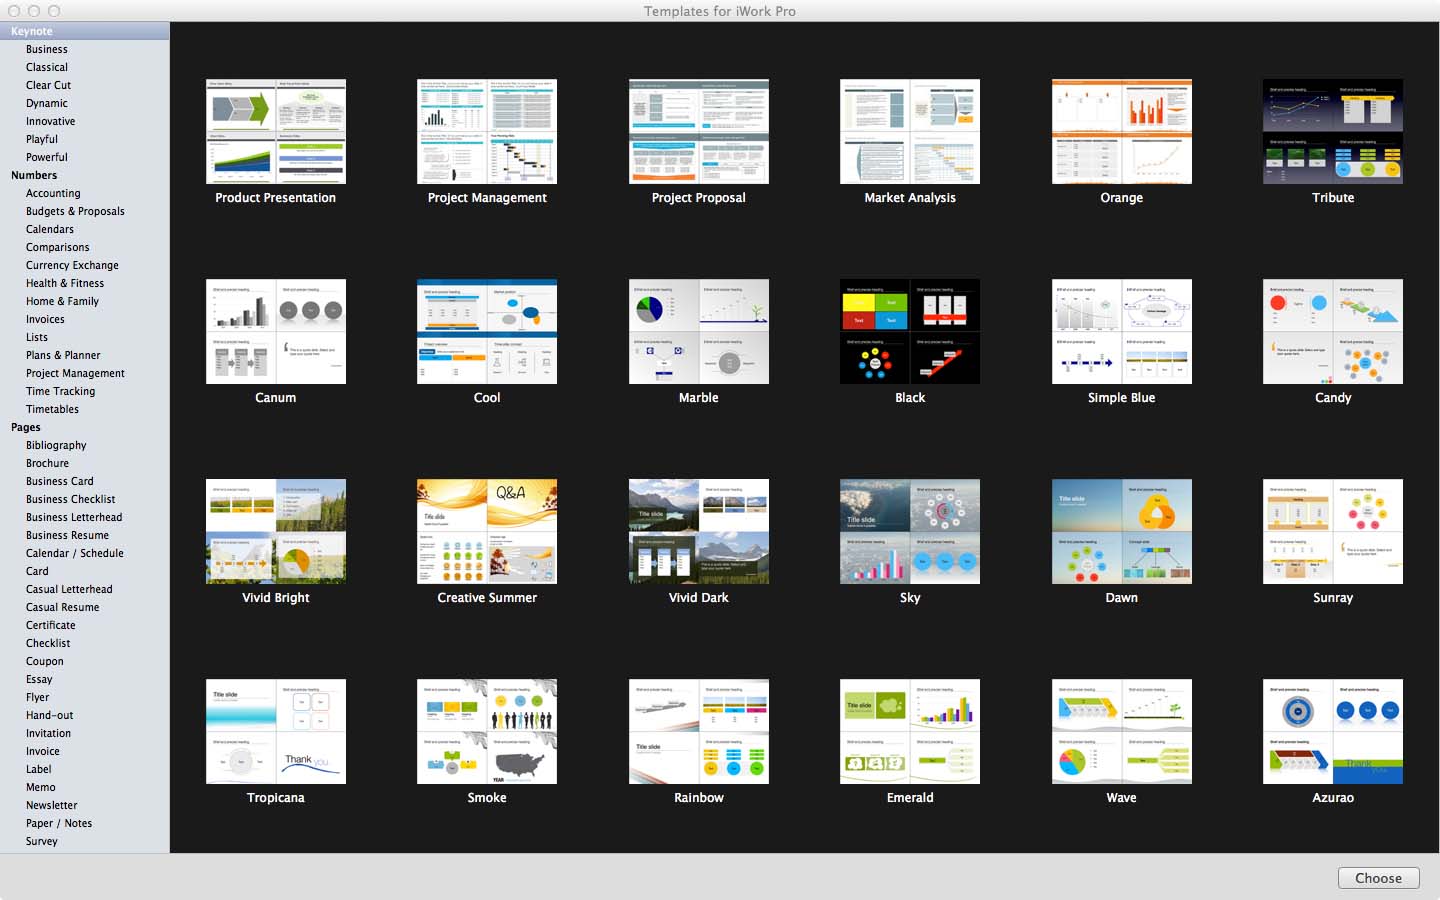Select the Vivid Dark template thumbnail
Screen dimensions: 1440x900
[698, 531]
